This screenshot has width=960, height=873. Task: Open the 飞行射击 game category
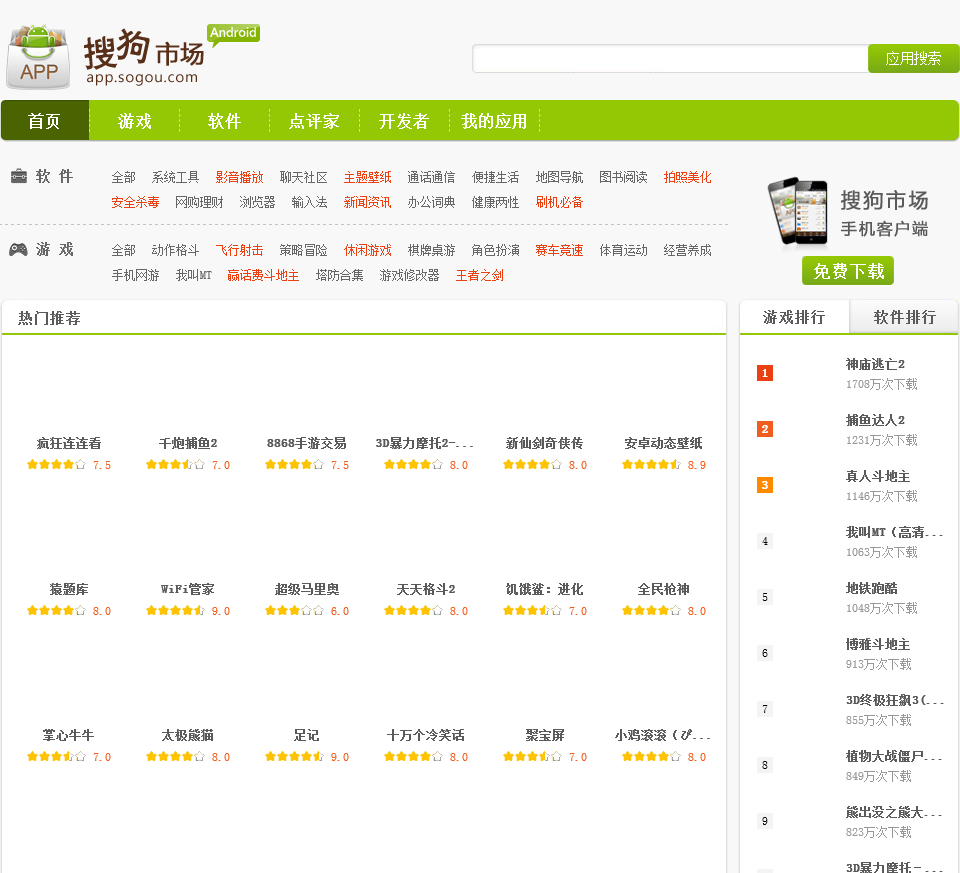239,250
